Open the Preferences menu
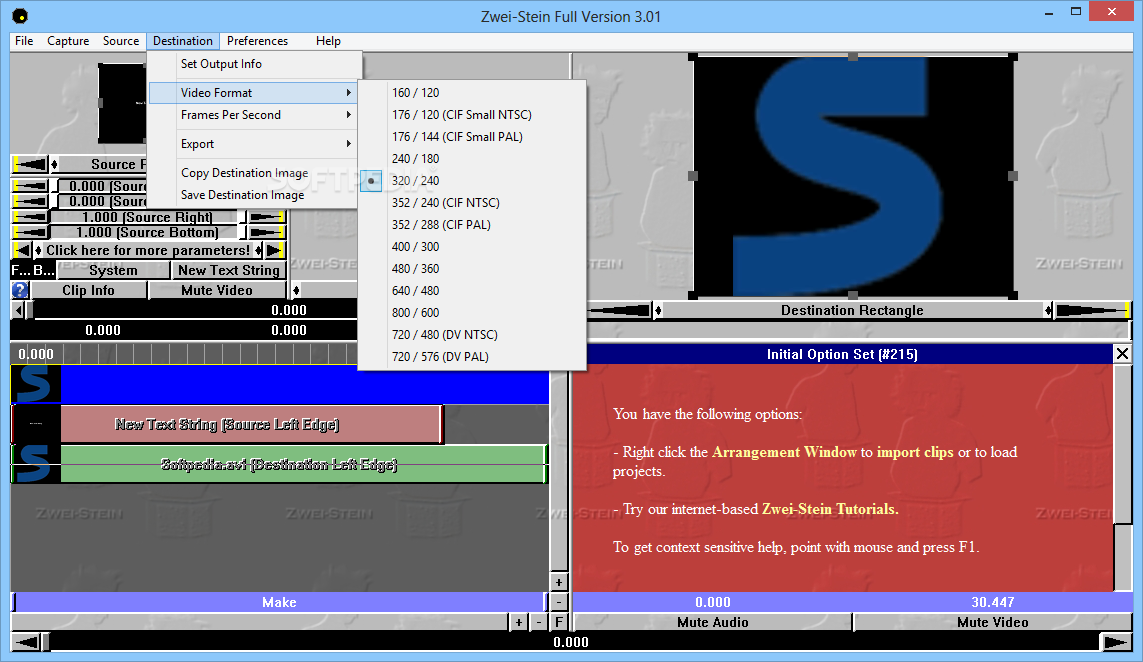 (257, 41)
